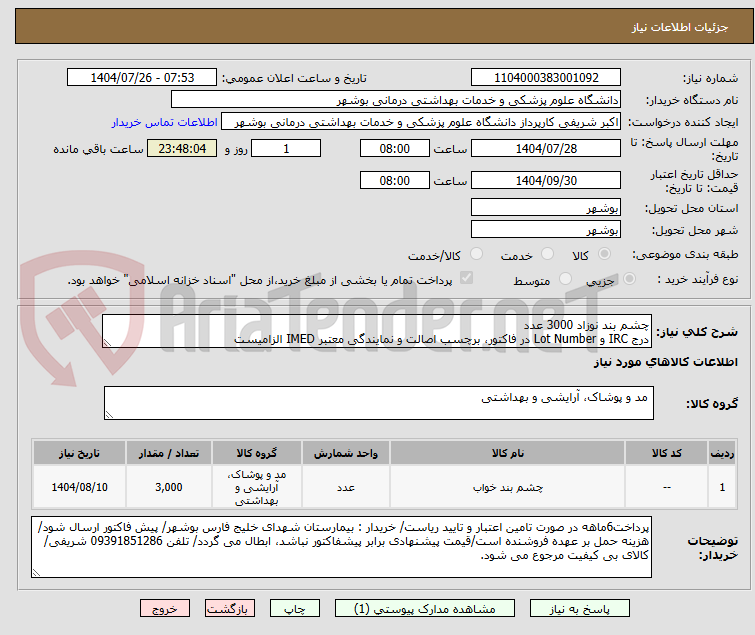Click the ردیف column header
This screenshot has height=635, width=755.
(x=722, y=453)
